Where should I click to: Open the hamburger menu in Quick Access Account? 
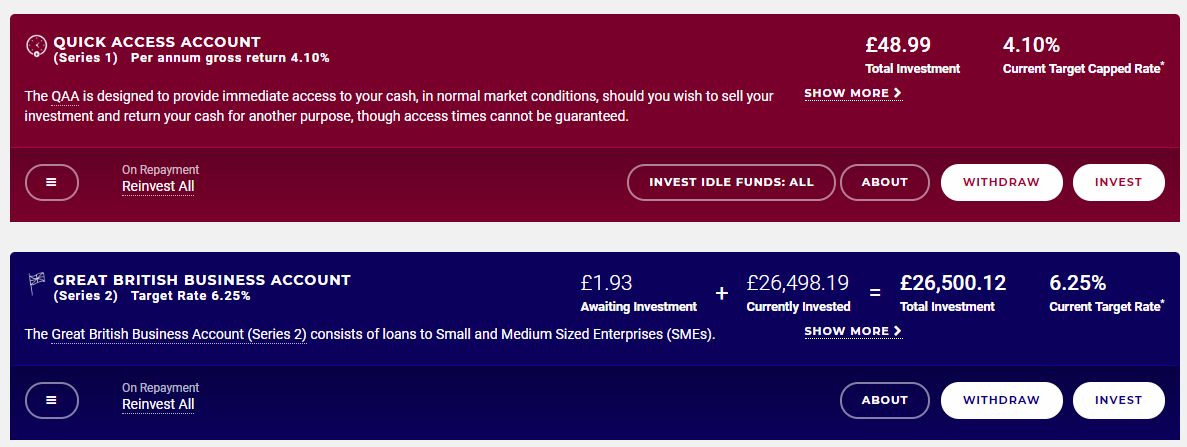click(51, 183)
